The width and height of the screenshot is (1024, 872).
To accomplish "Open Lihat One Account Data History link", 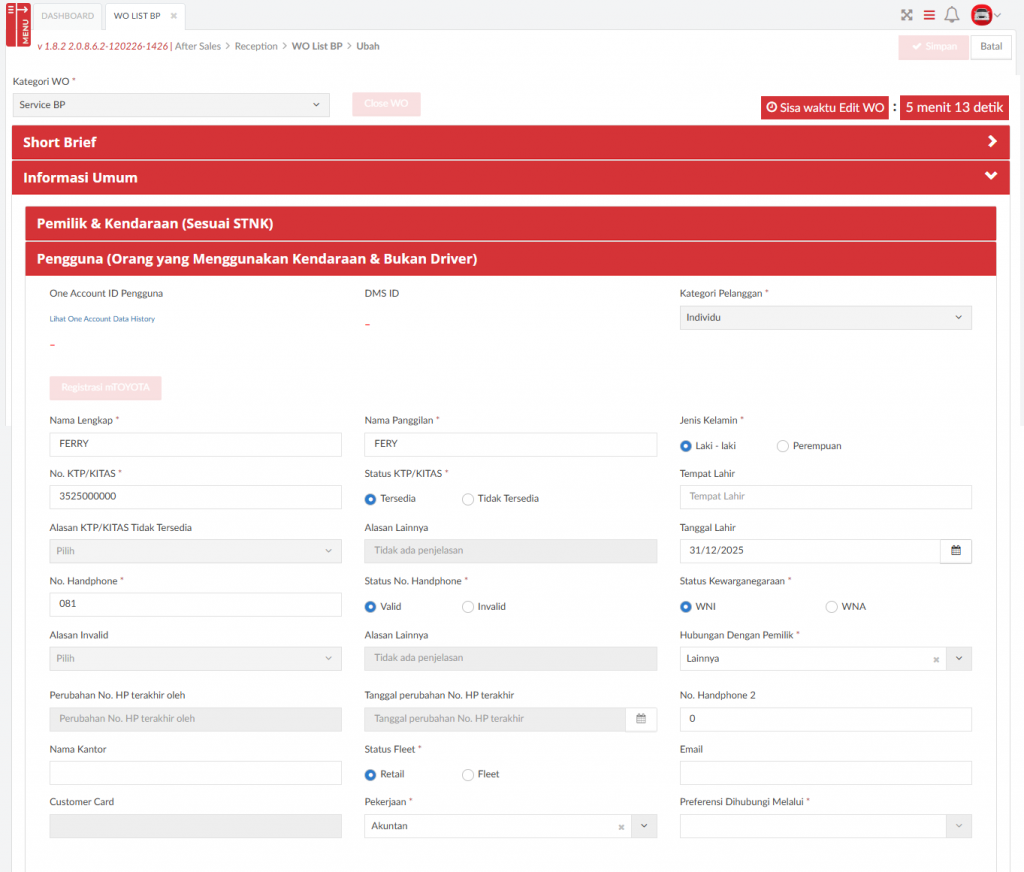I will coord(102,319).
